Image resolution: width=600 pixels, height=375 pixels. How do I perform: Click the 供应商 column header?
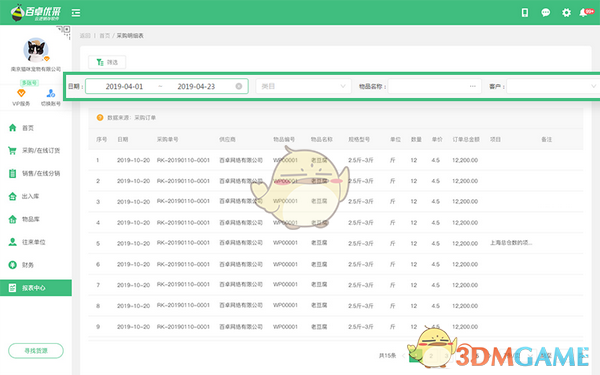click(x=227, y=139)
